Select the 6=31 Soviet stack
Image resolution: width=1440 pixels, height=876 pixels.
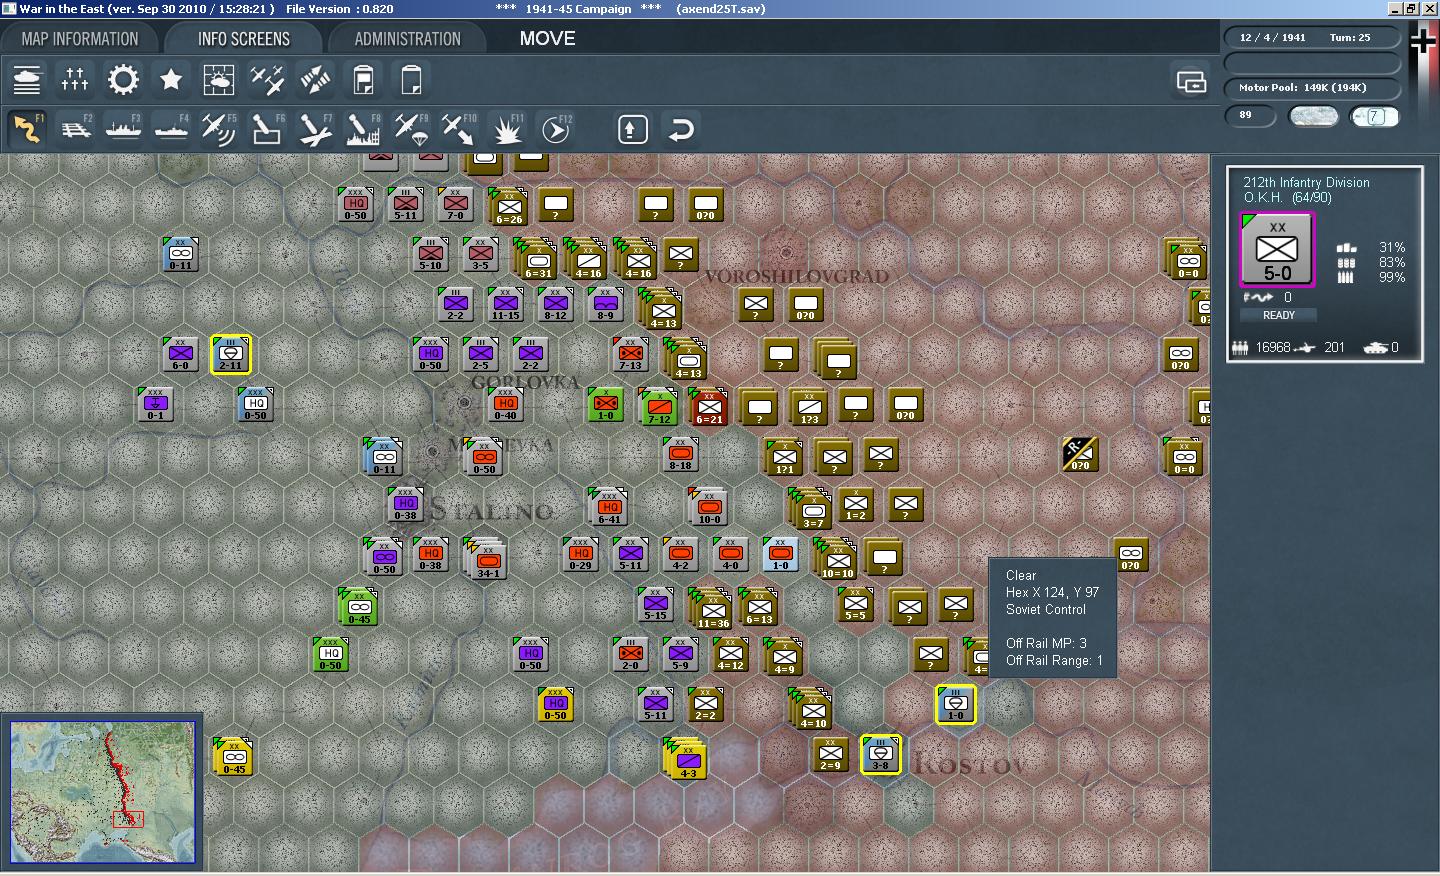537,258
